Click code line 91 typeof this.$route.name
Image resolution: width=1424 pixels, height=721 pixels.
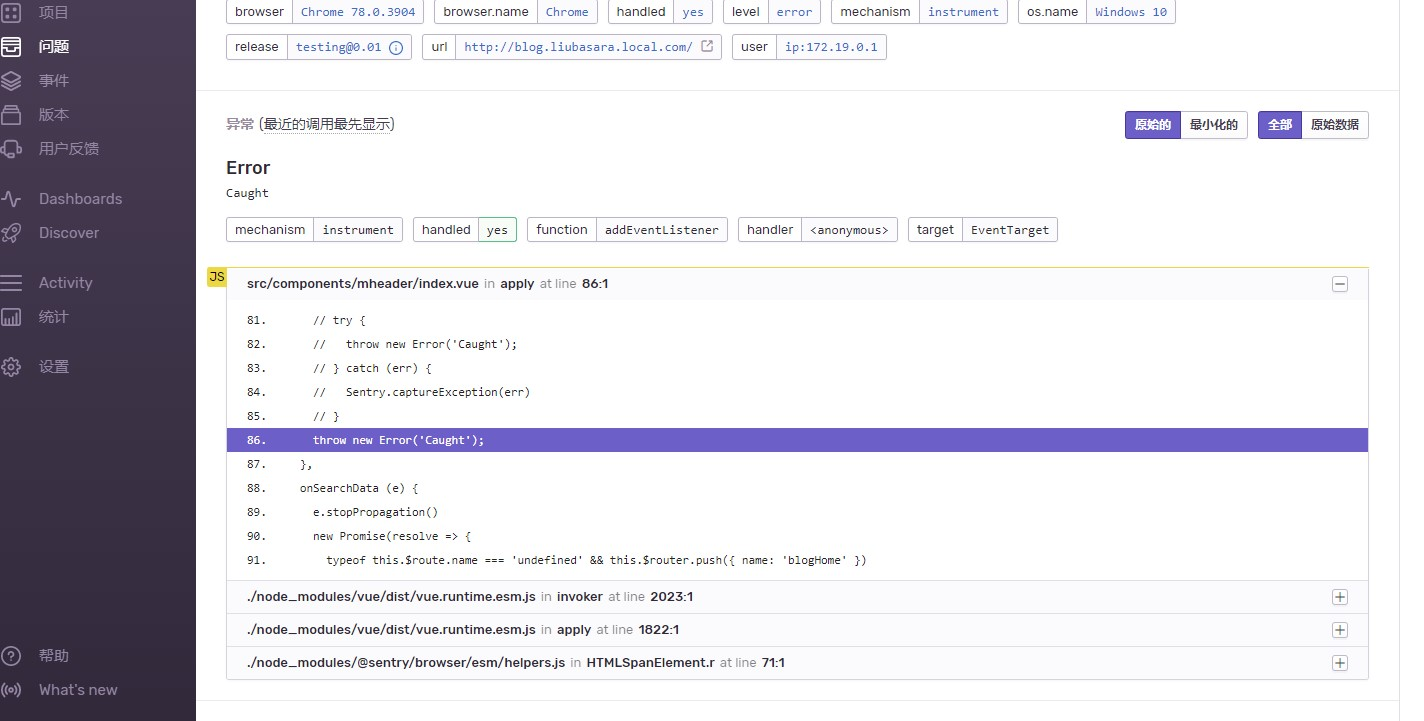[797, 560]
